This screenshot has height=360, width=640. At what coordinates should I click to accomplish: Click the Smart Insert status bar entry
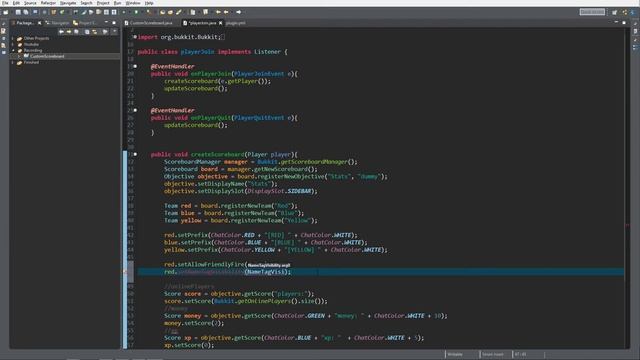(x=493, y=354)
